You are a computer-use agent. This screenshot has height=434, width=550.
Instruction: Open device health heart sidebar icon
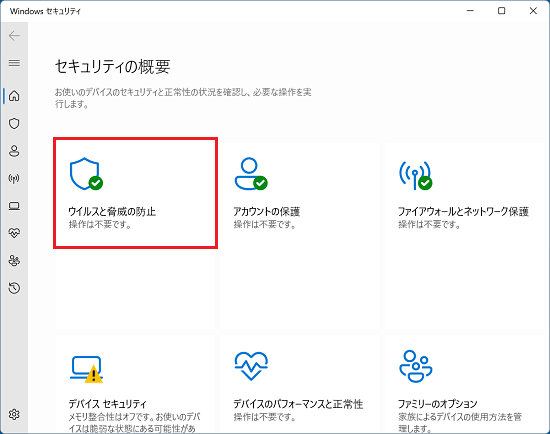[14, 233]
